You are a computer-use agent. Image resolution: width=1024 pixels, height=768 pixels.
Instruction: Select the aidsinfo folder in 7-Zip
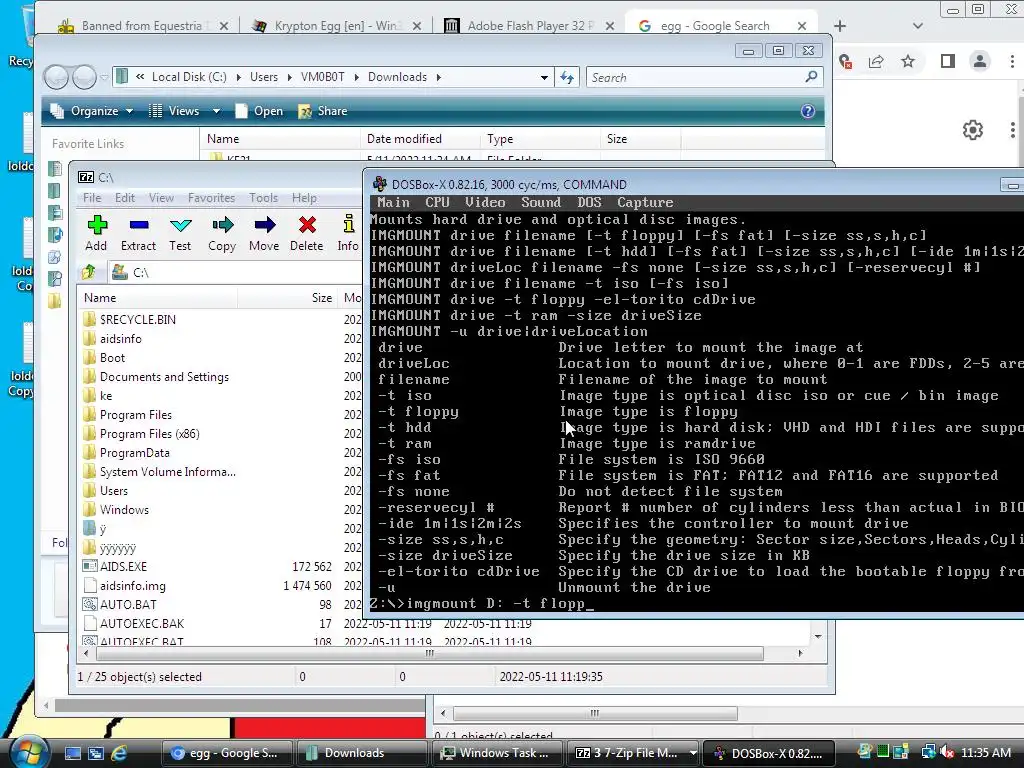tap(112, 338)
